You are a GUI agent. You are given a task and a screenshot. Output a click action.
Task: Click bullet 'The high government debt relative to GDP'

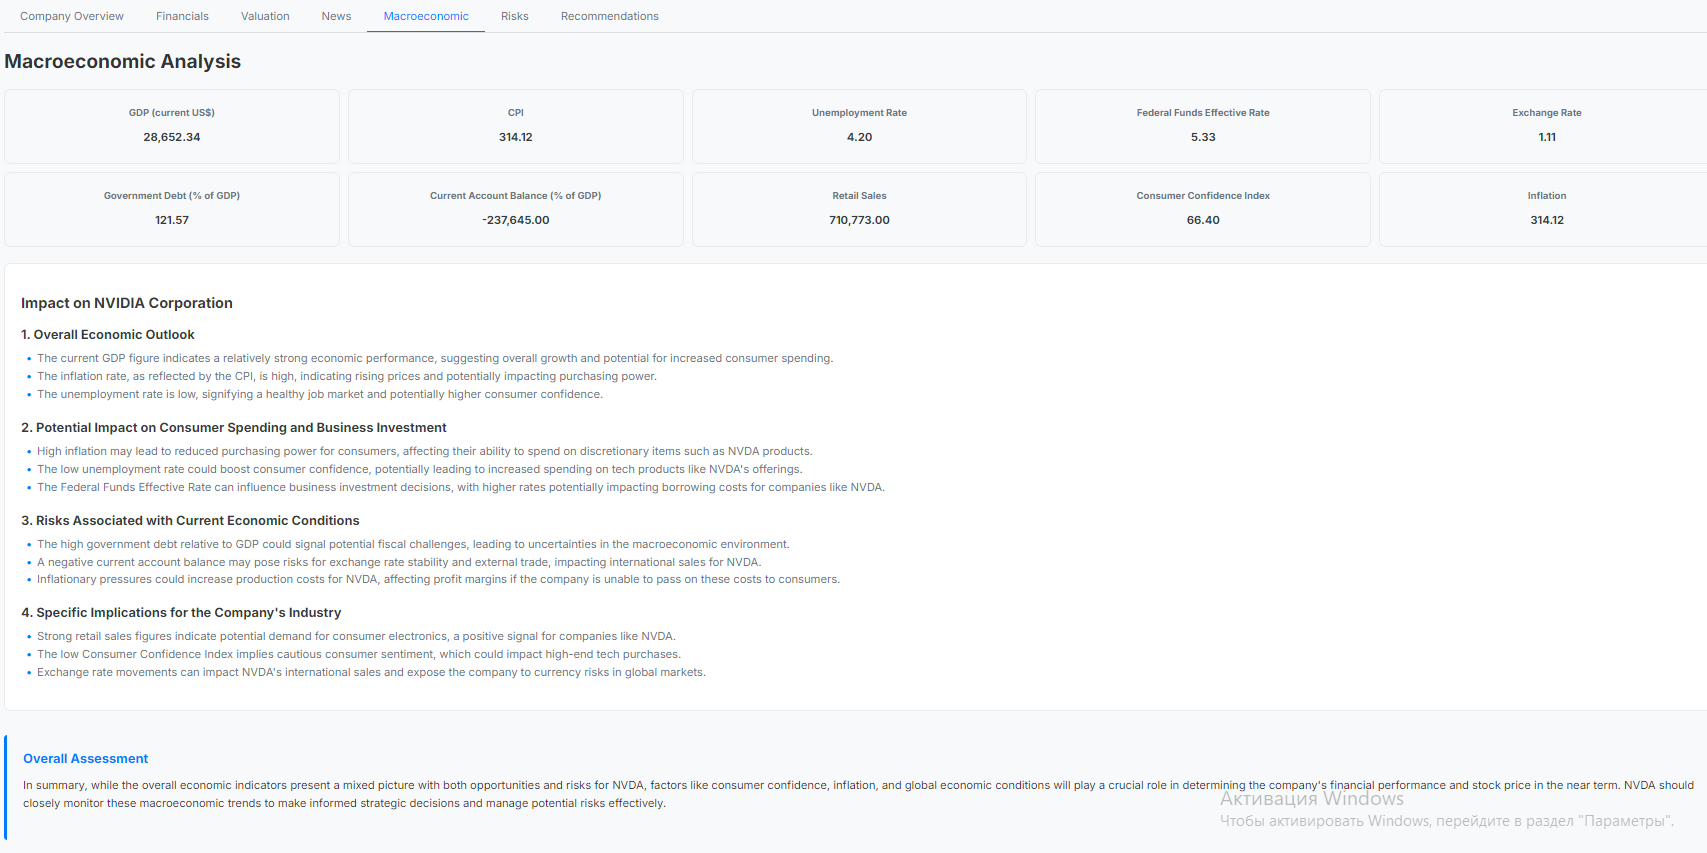coord(413,544)
